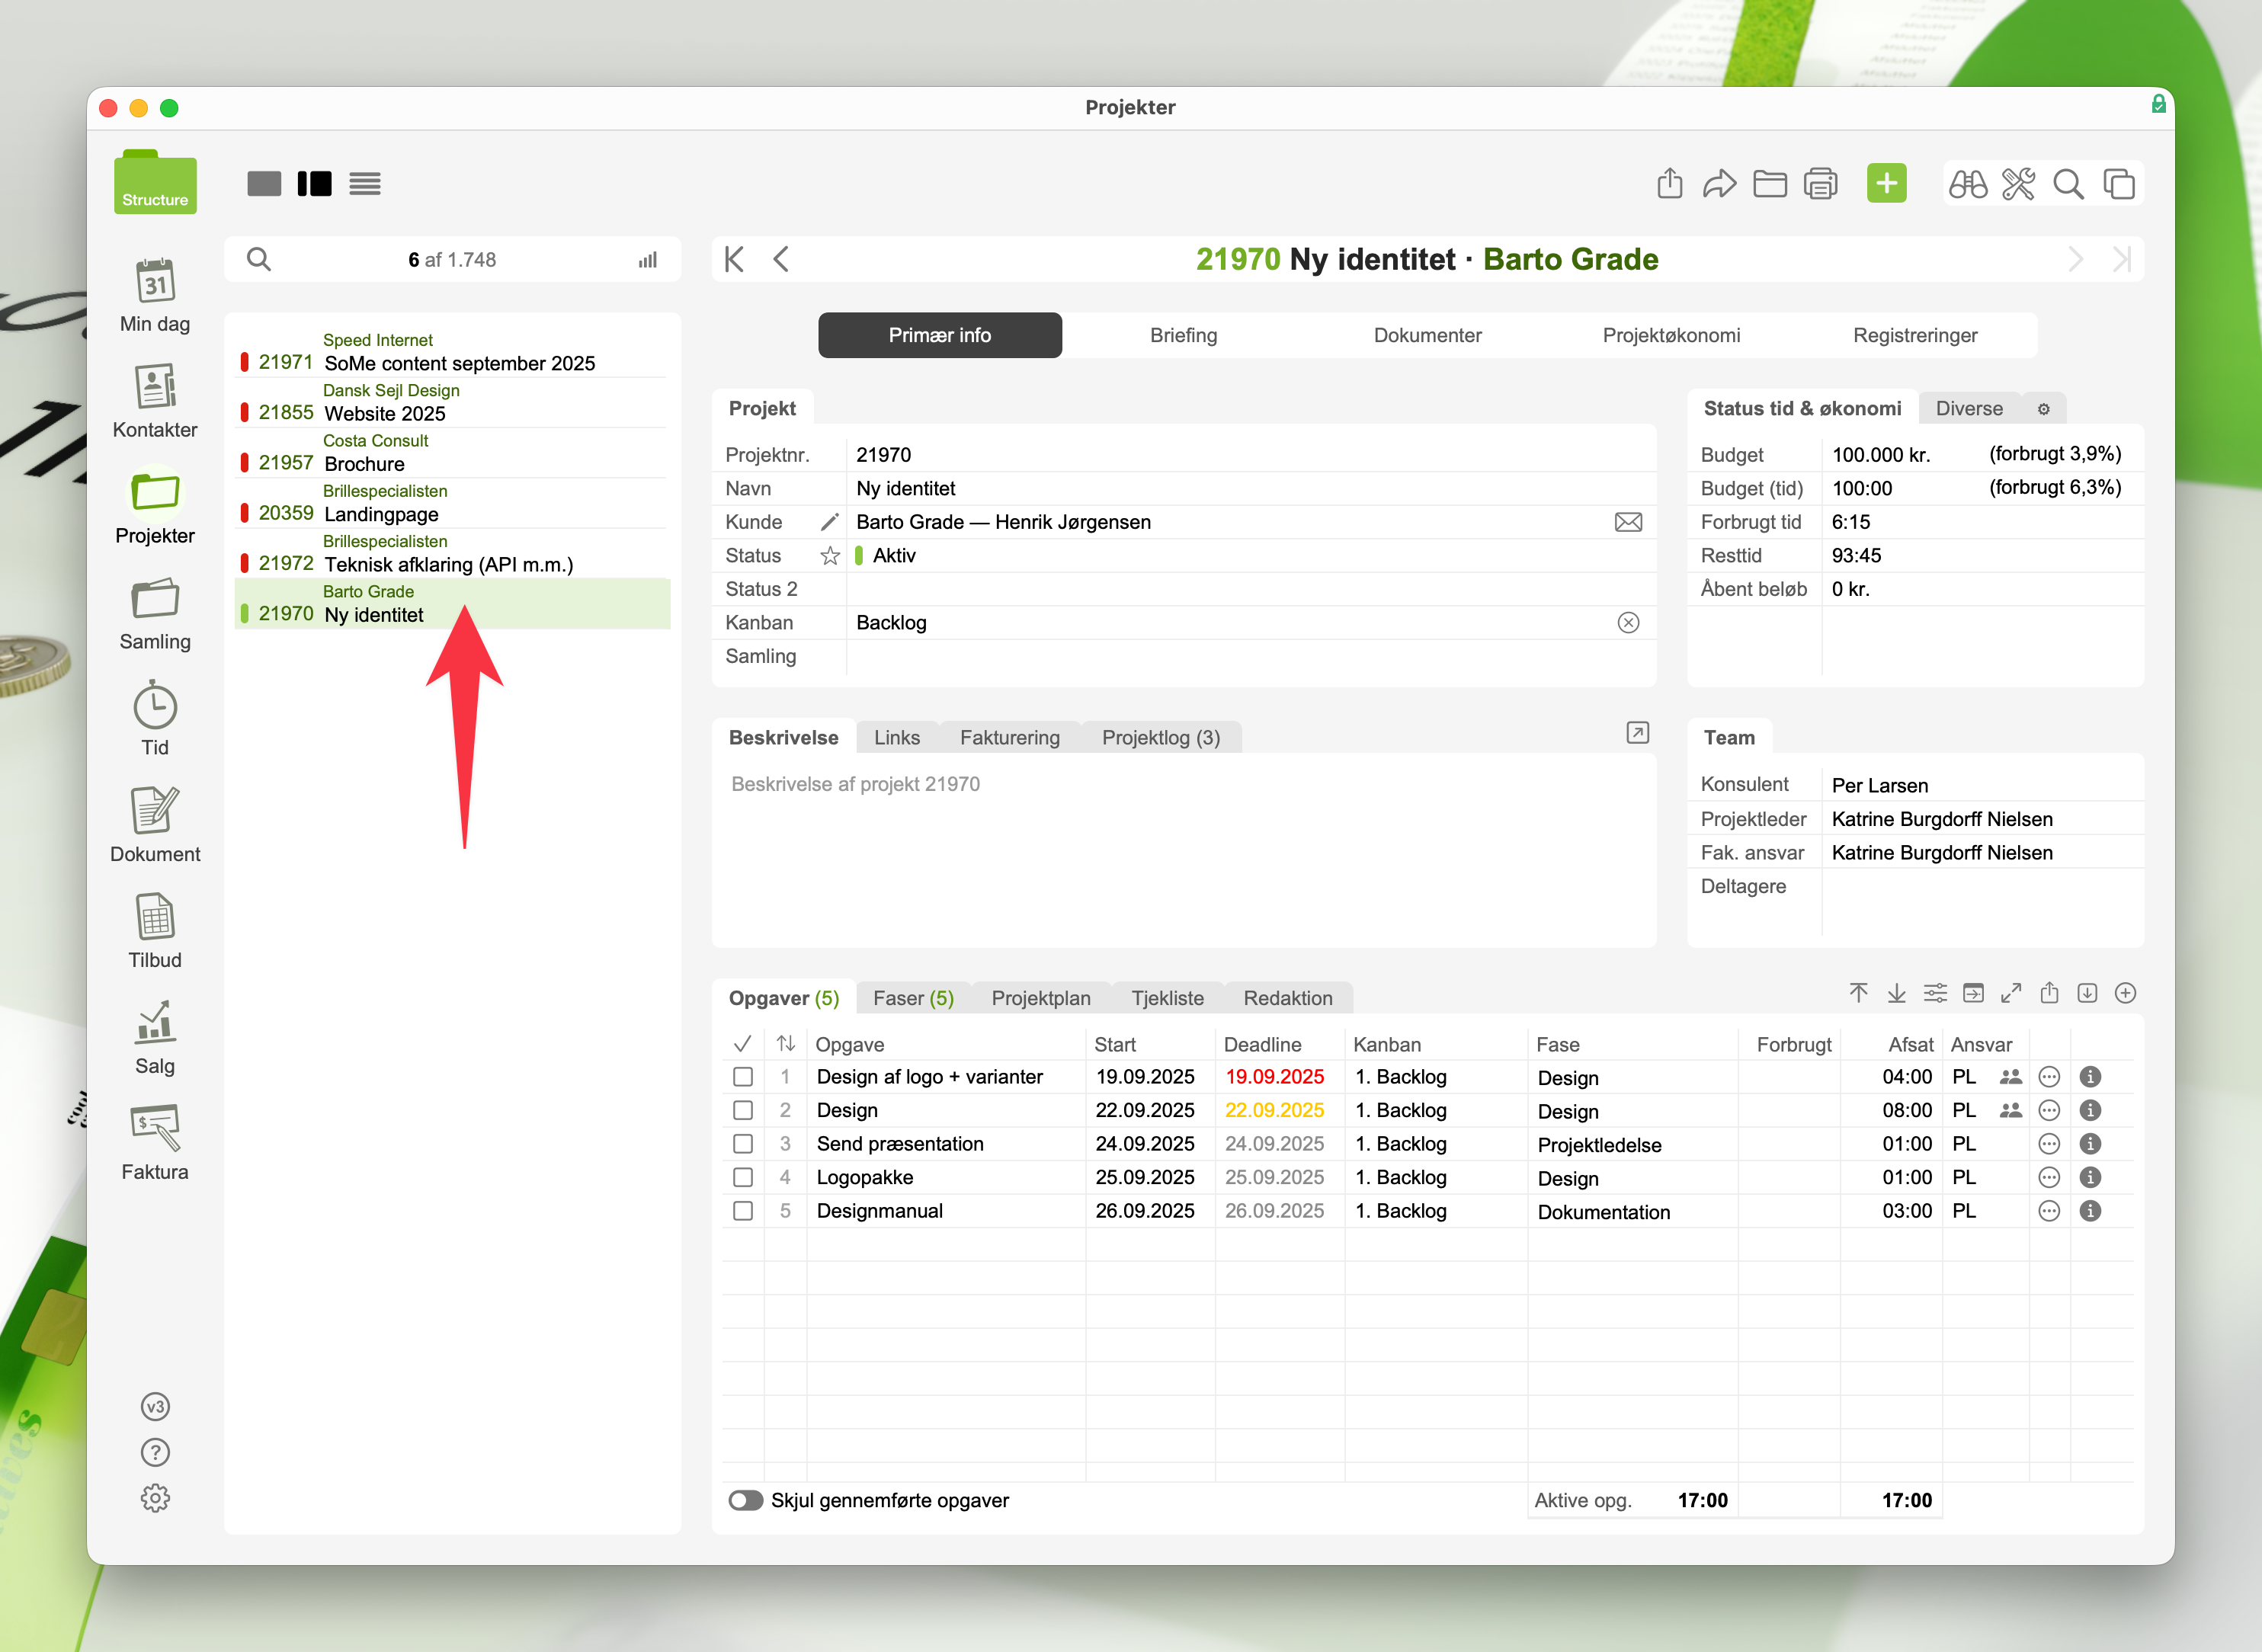The height and width of the screenshot is (1652, 2262).
Task: Click the Deadline column header
Action: pyautogui.click(x=1262, y=1044)
